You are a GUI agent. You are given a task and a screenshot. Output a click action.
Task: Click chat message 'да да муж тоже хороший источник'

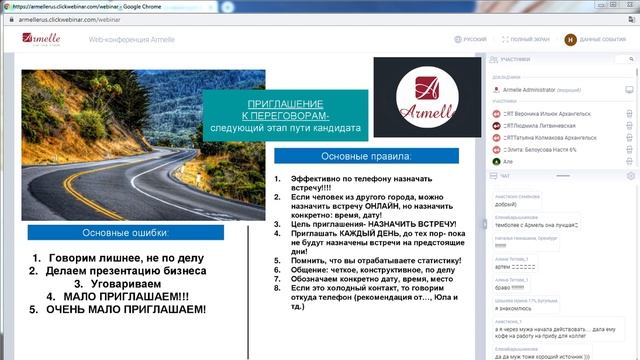542,357
